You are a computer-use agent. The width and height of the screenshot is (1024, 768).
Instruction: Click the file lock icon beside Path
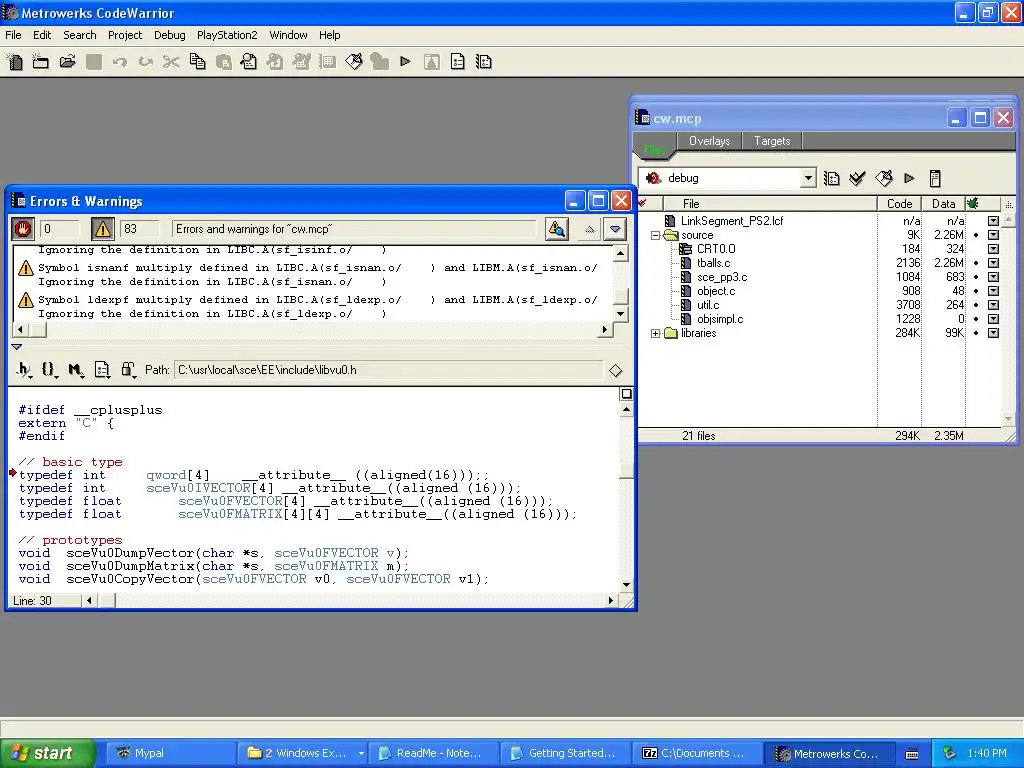(x=128, y=370)
